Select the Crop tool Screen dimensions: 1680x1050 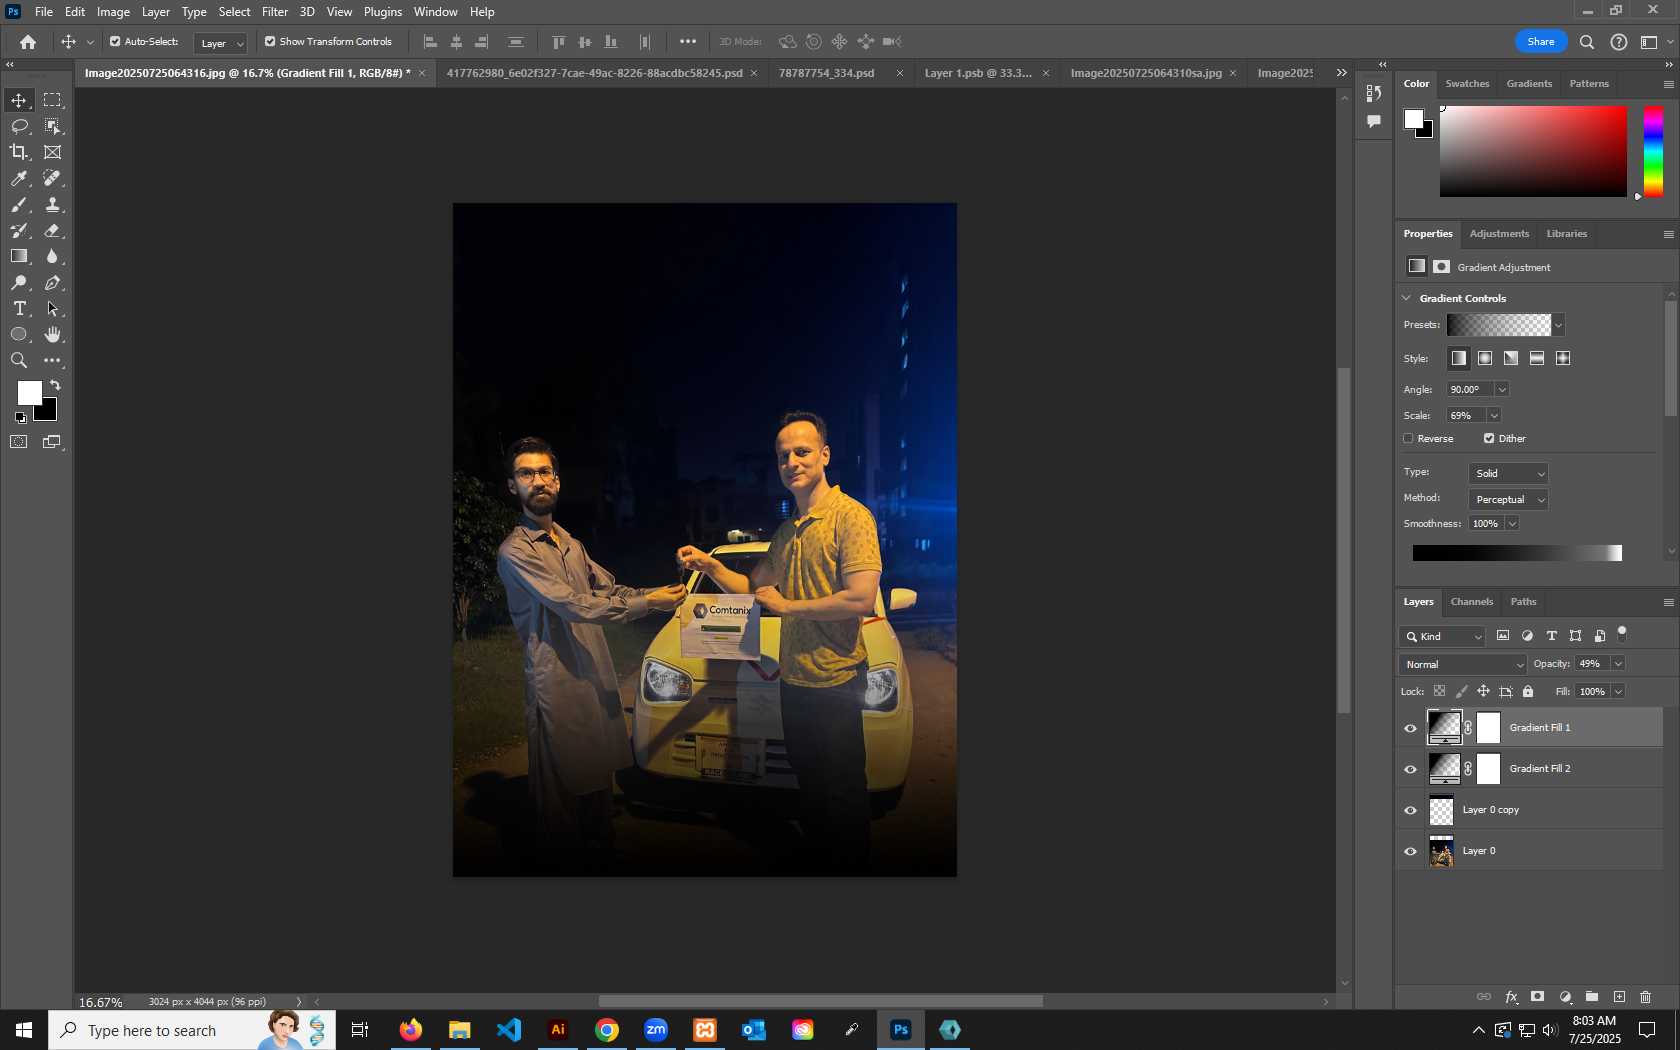click(x=19, y=152)
